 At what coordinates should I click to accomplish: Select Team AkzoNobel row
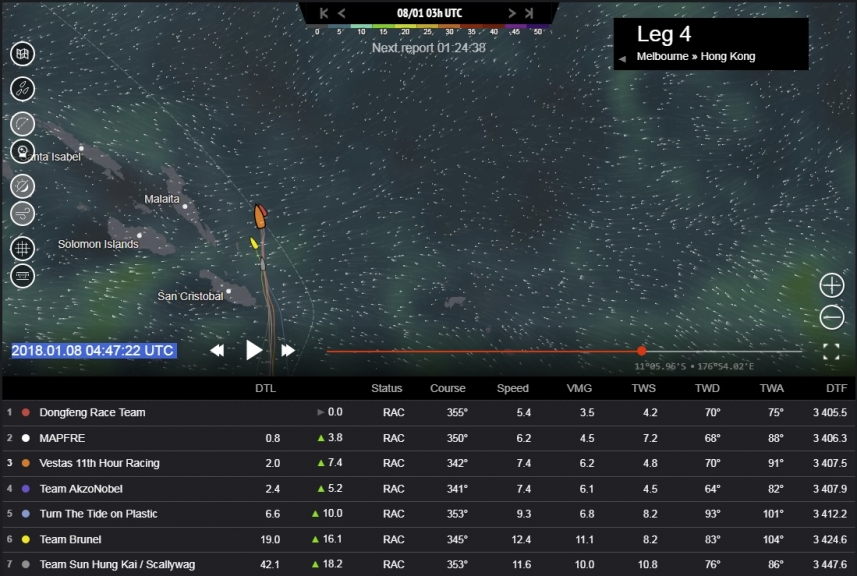428,489
